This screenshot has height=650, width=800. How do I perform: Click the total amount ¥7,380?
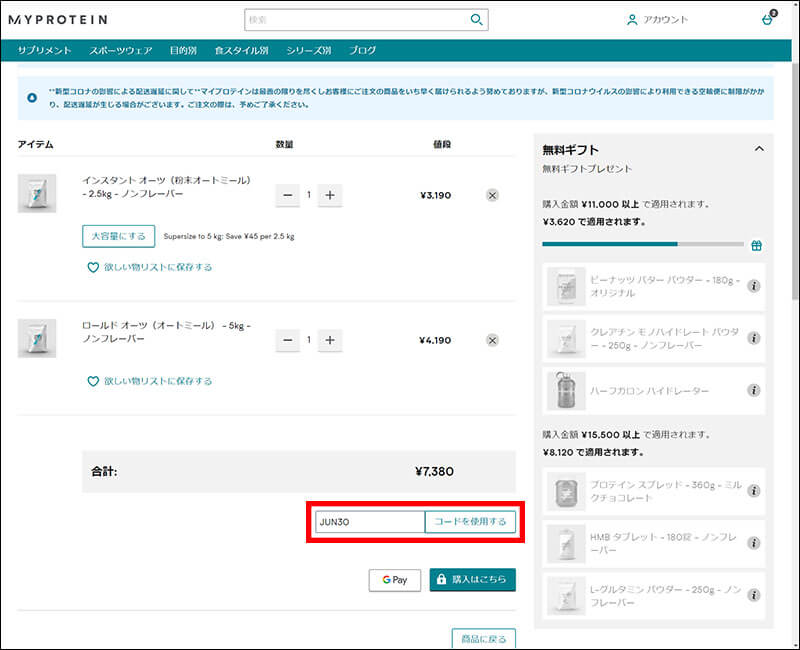[434, 471]
